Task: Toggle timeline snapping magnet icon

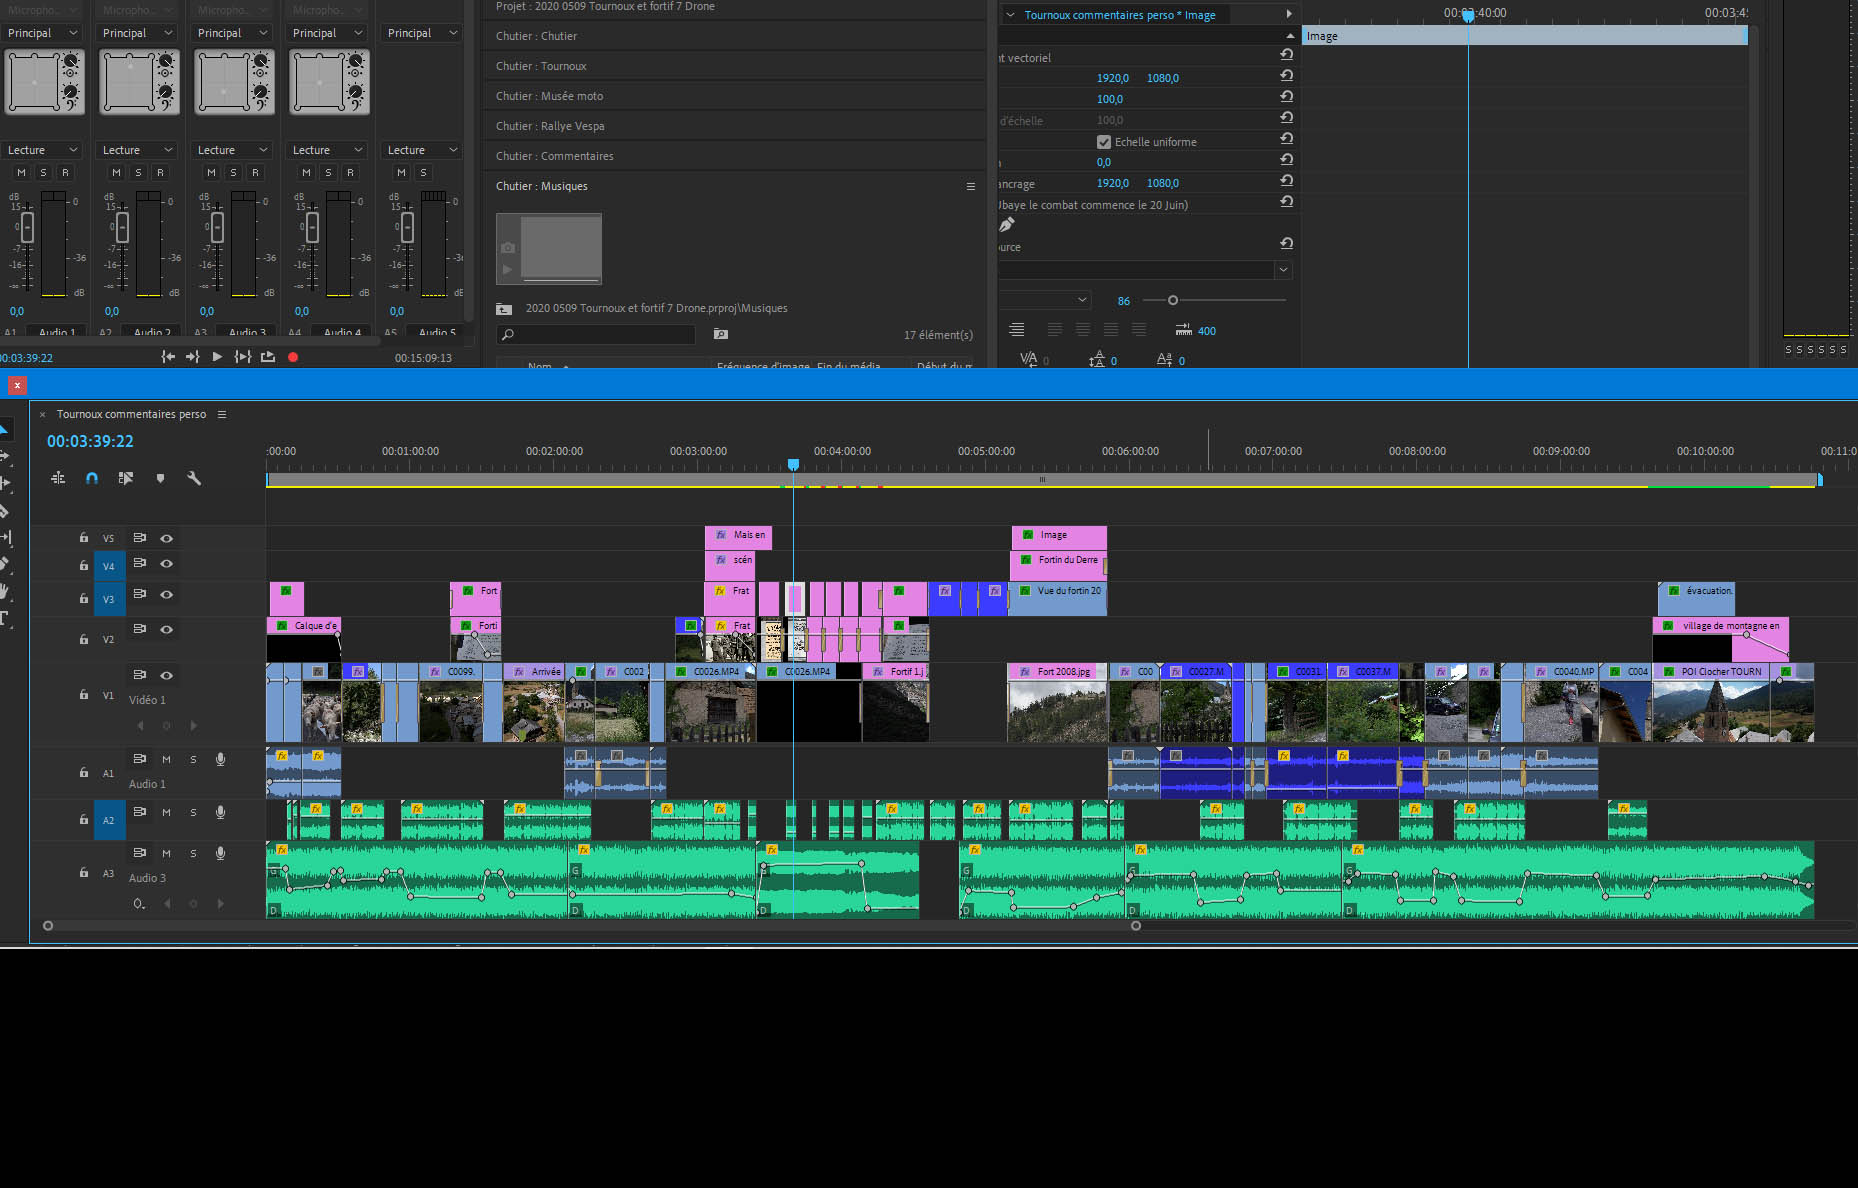Action: (x=92, y=478)
